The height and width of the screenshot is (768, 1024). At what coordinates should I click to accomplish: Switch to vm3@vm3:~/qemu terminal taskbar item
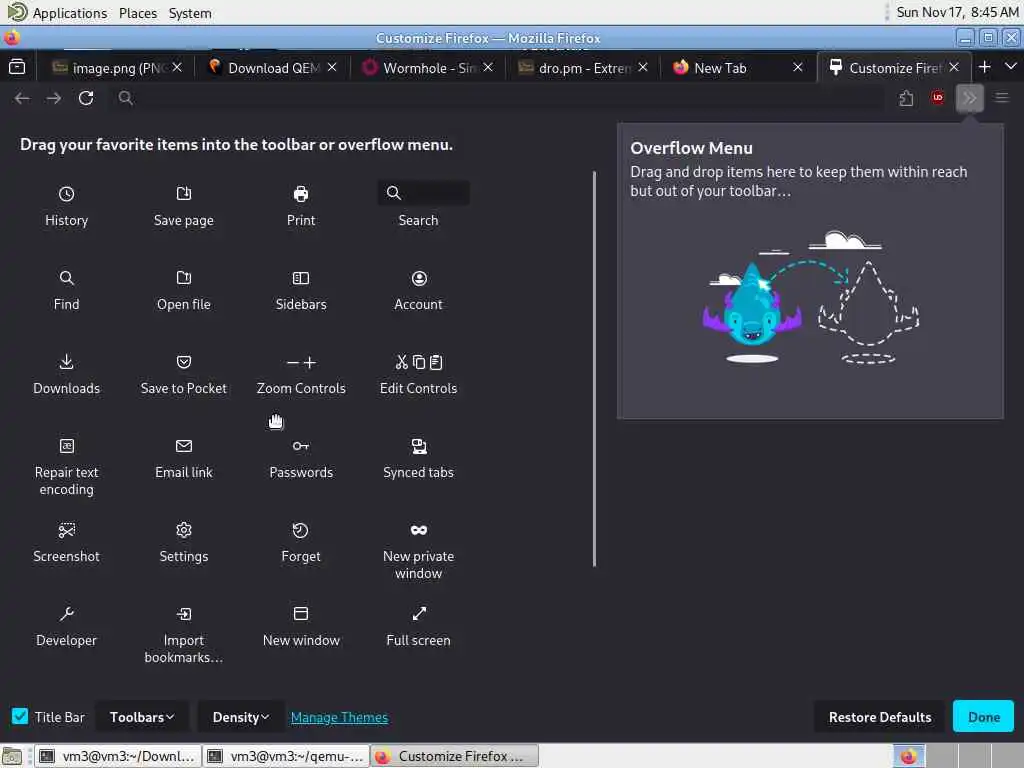pos(286,756)
